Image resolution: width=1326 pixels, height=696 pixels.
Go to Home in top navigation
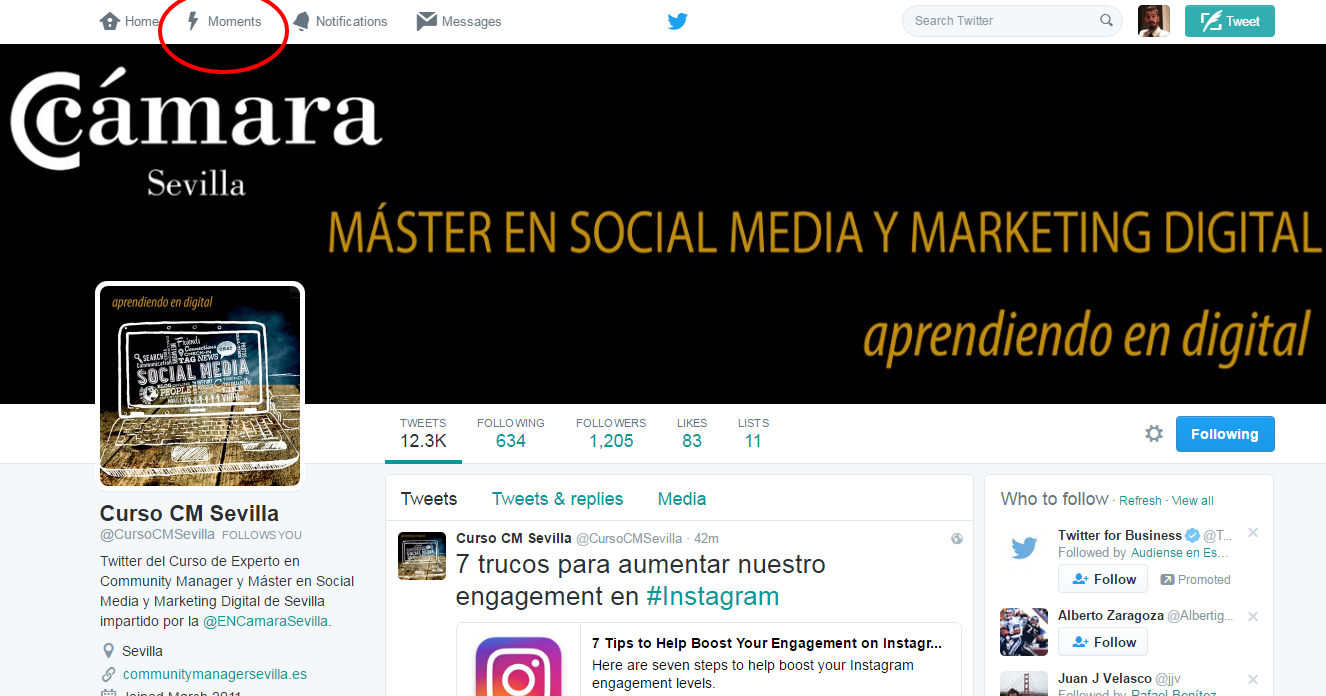click(129, 21)
